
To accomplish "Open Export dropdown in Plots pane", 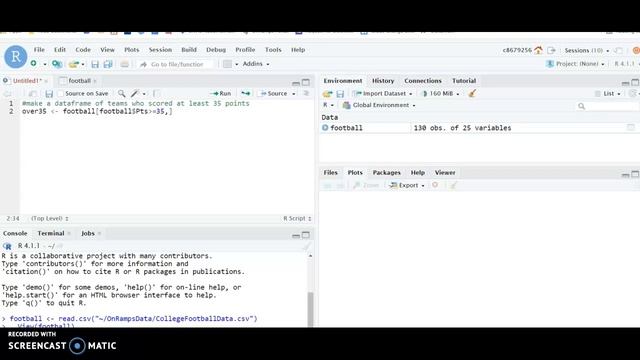I will (407, 185).
